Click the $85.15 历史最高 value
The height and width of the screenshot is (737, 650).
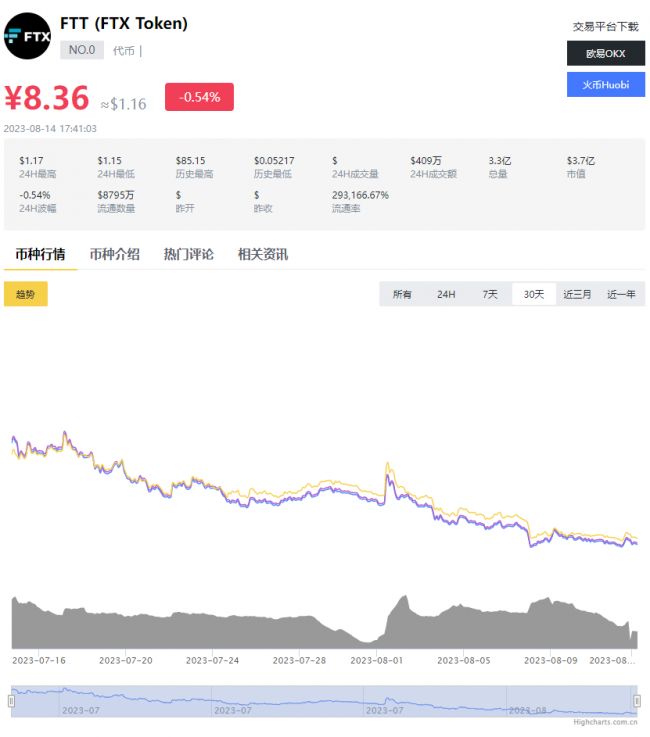pos(190,161)
